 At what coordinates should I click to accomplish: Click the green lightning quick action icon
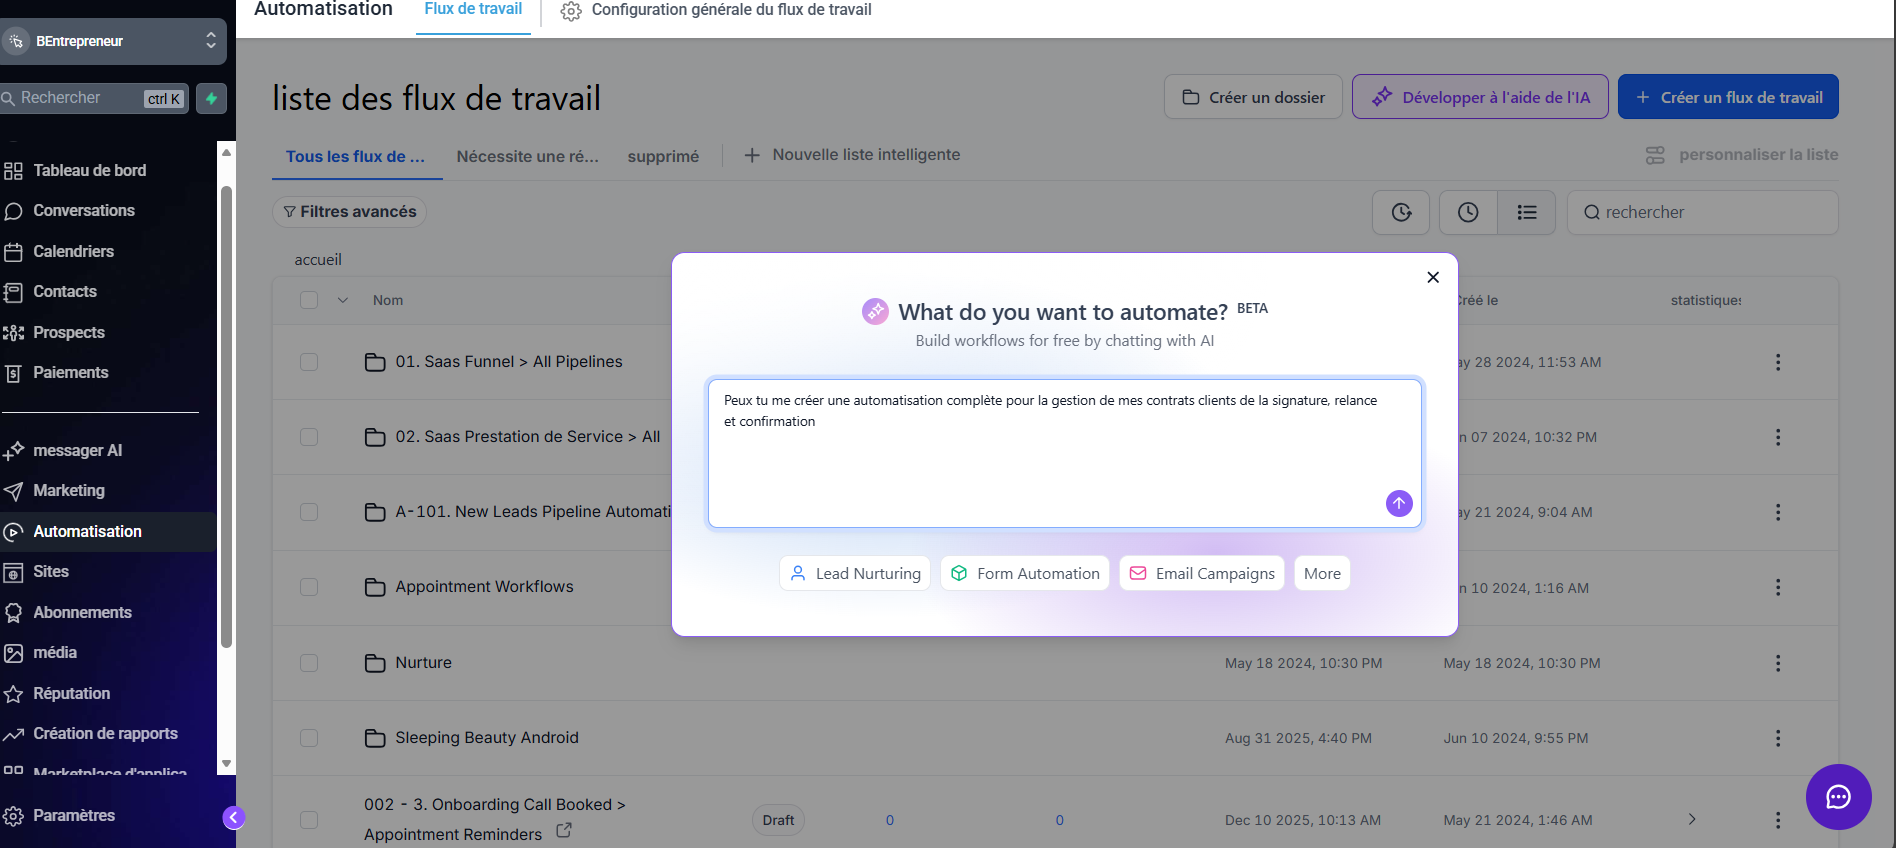point(211,98)
